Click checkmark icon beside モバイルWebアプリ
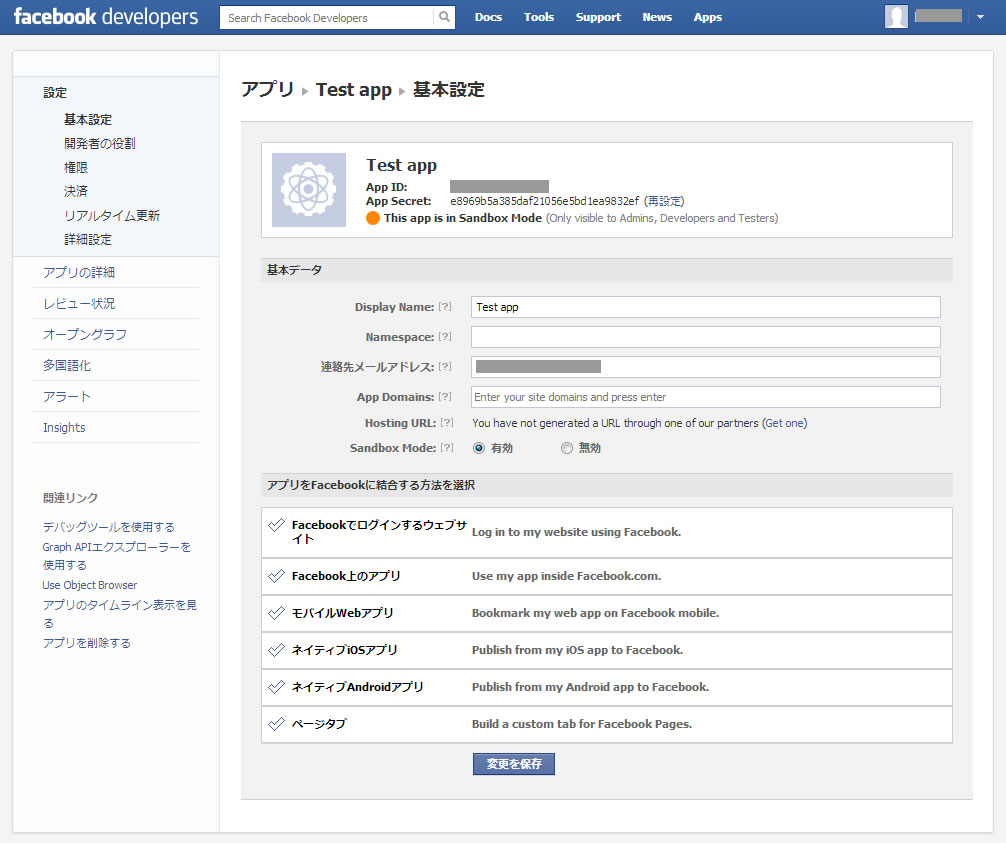 [x=277, y=613]
